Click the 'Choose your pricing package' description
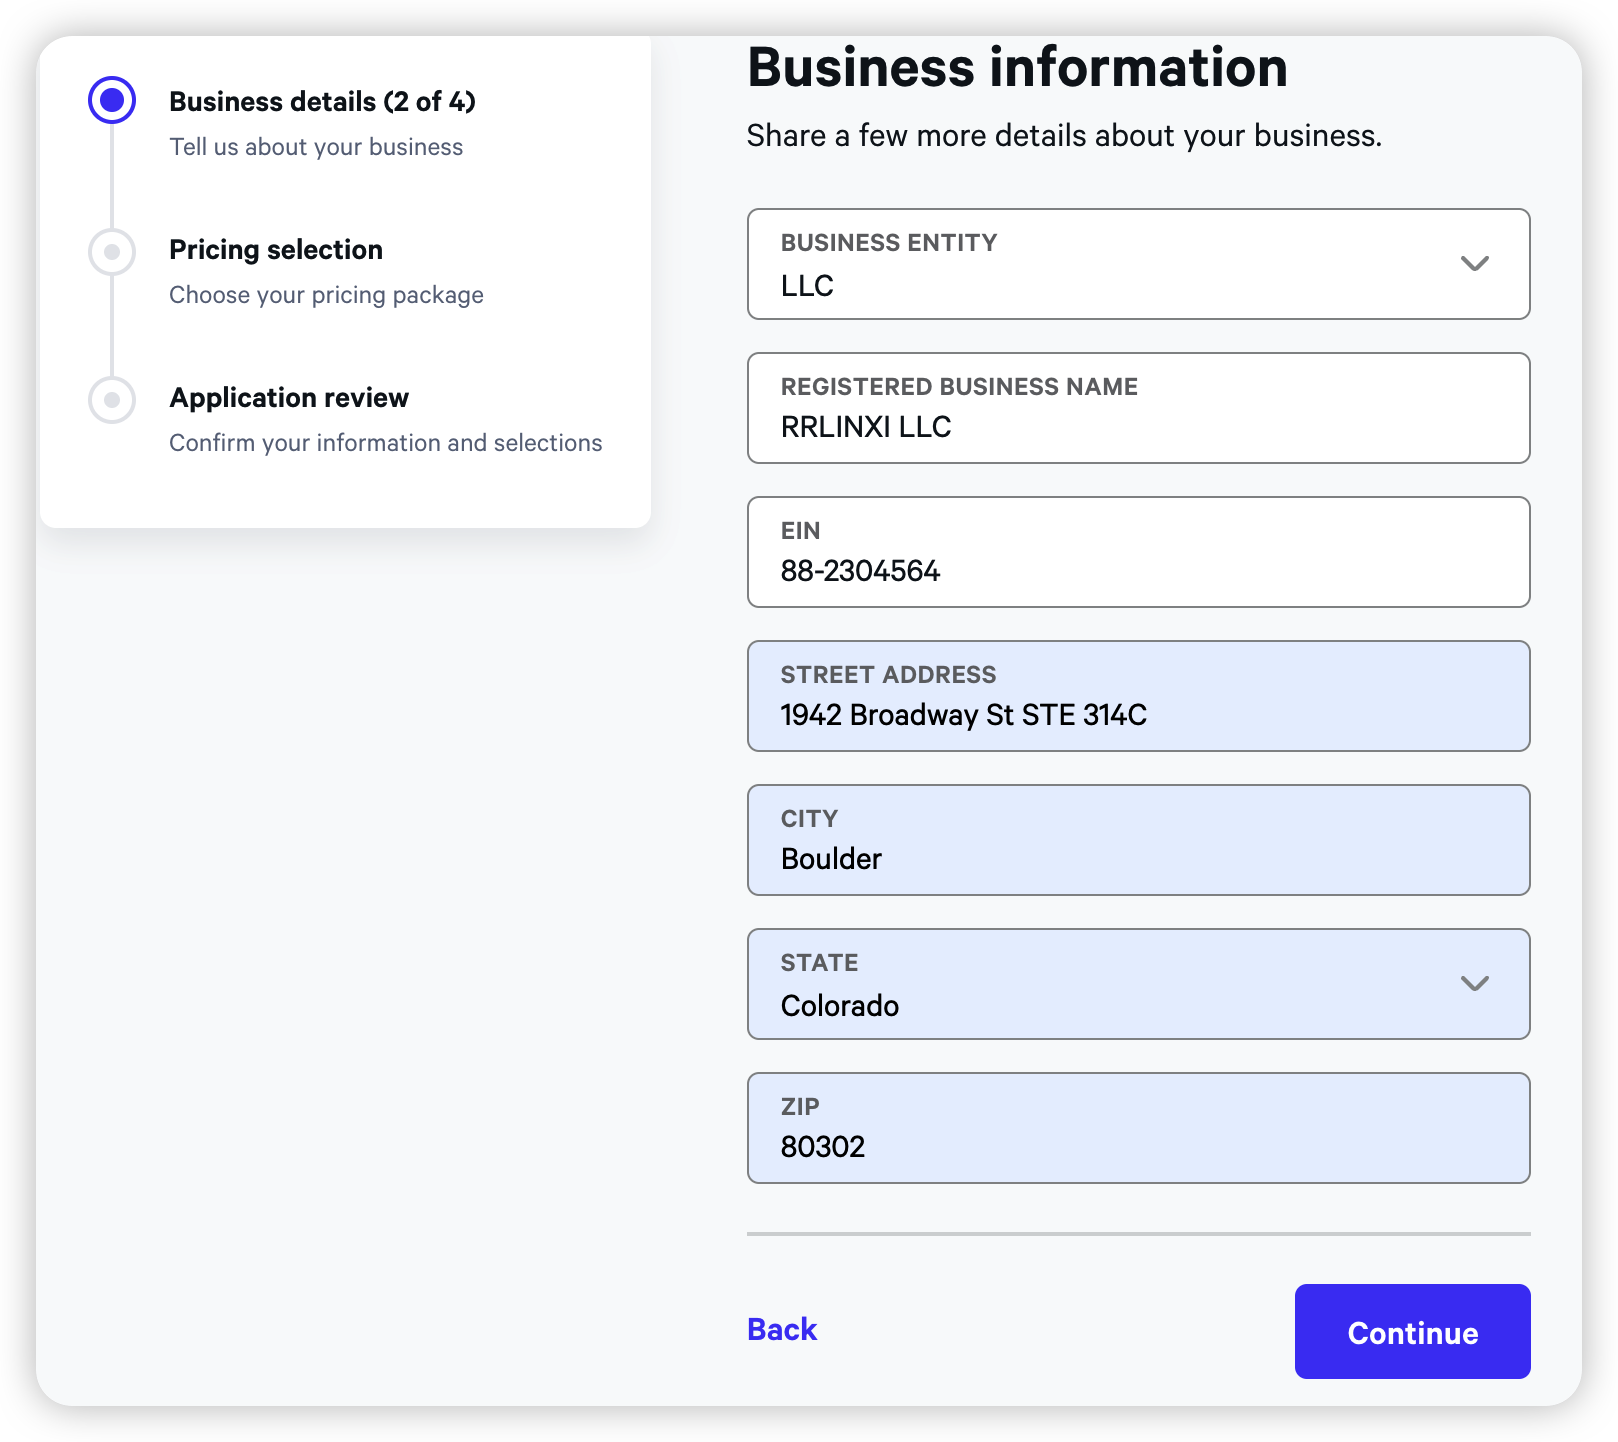This screenshot has height=1442, width=1618. click(x=326, y=295)
